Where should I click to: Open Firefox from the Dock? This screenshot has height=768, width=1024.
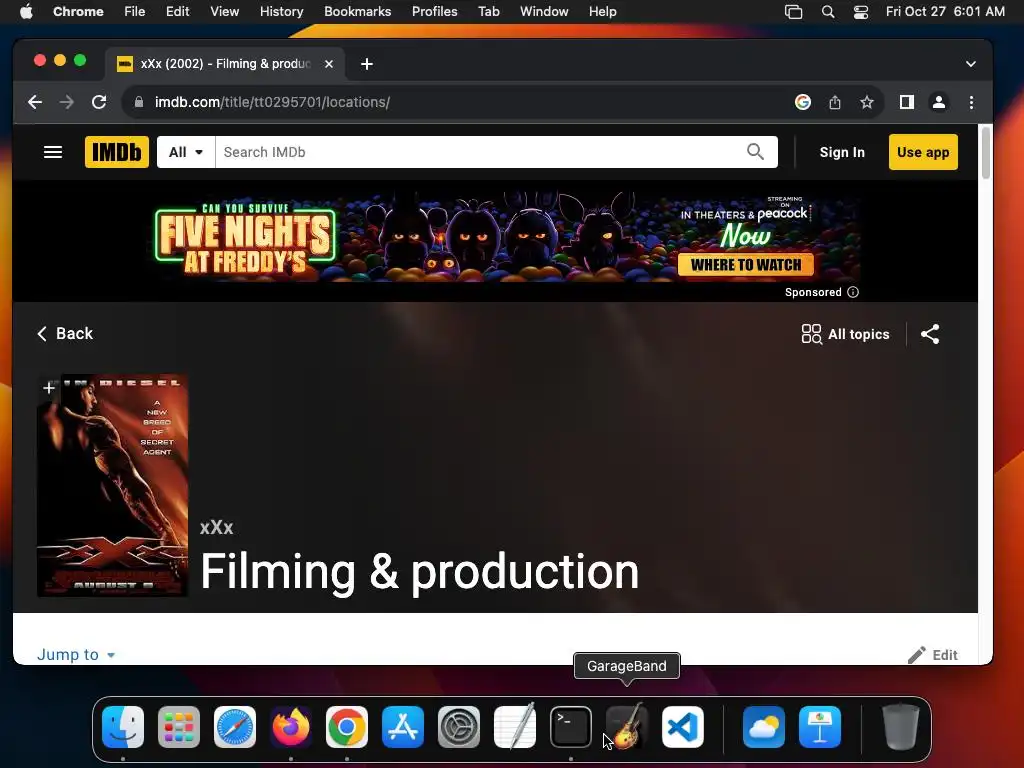[291, 726]
